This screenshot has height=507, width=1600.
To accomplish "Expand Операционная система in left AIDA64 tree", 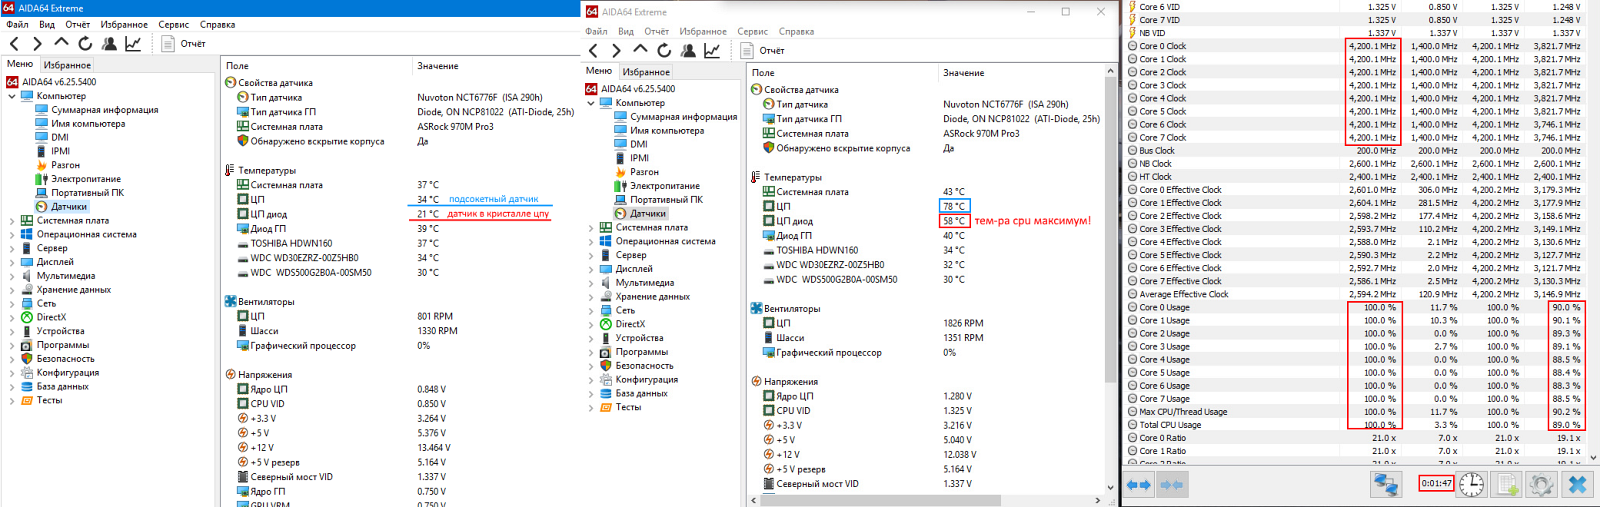I will [x=12, y=235].
